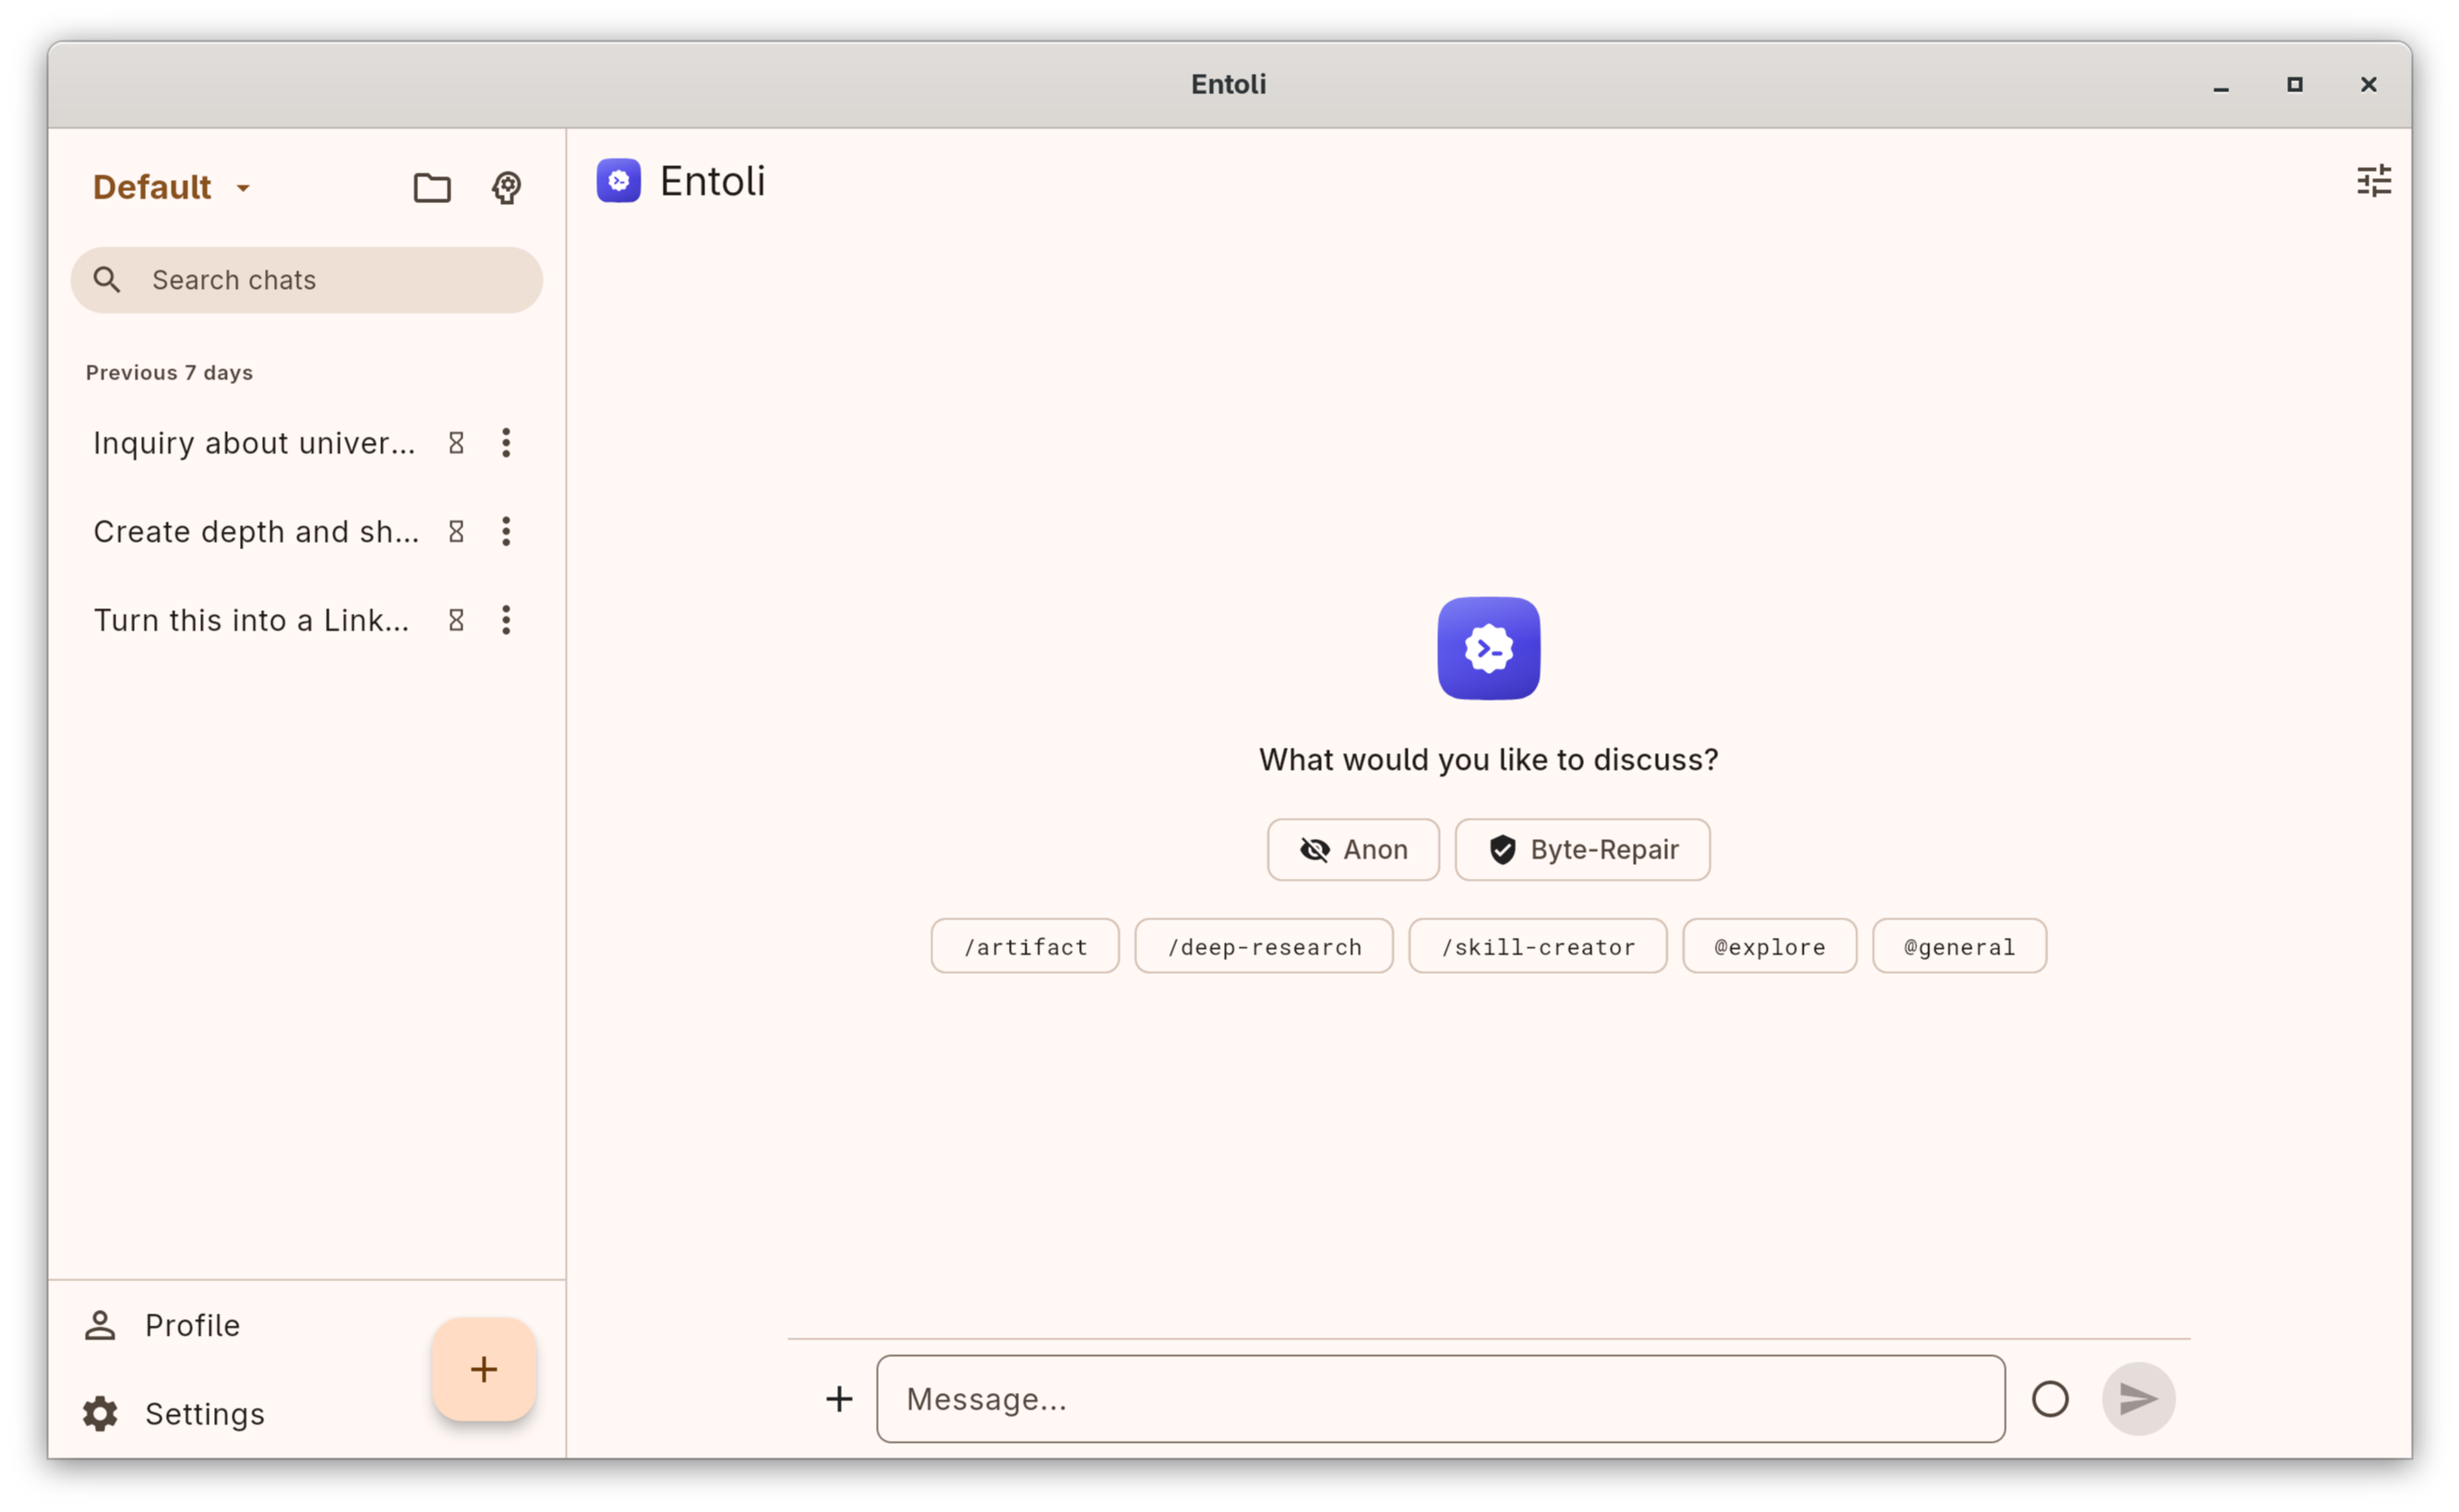This screenshot has height=1512, width=2459.
Task: Click the circle icon next to send
Action: 2050,1398
